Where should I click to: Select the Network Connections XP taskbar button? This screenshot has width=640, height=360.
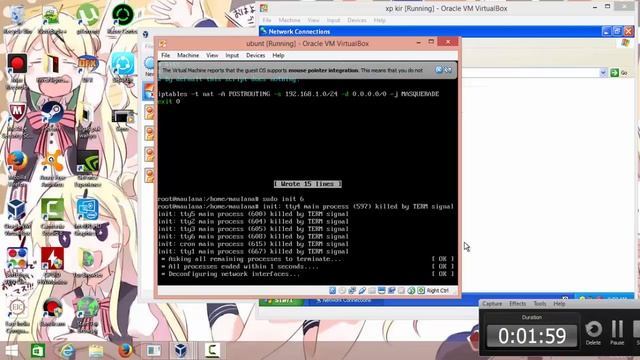tap(346, 301)
